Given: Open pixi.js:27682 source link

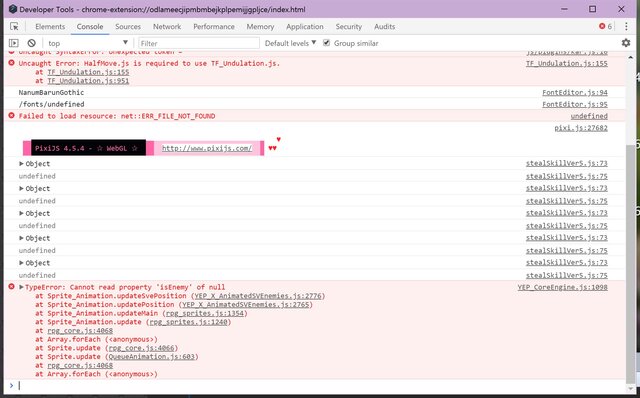Looking at the screenshot, I should click(581, 128).
